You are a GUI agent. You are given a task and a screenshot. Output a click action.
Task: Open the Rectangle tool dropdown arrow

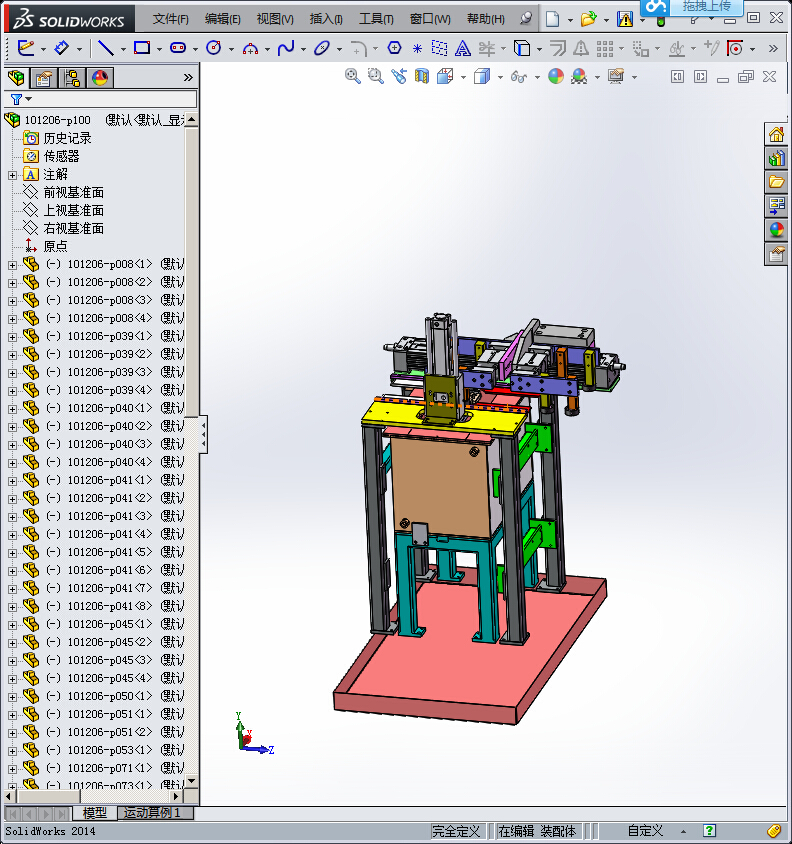point(159,50)
